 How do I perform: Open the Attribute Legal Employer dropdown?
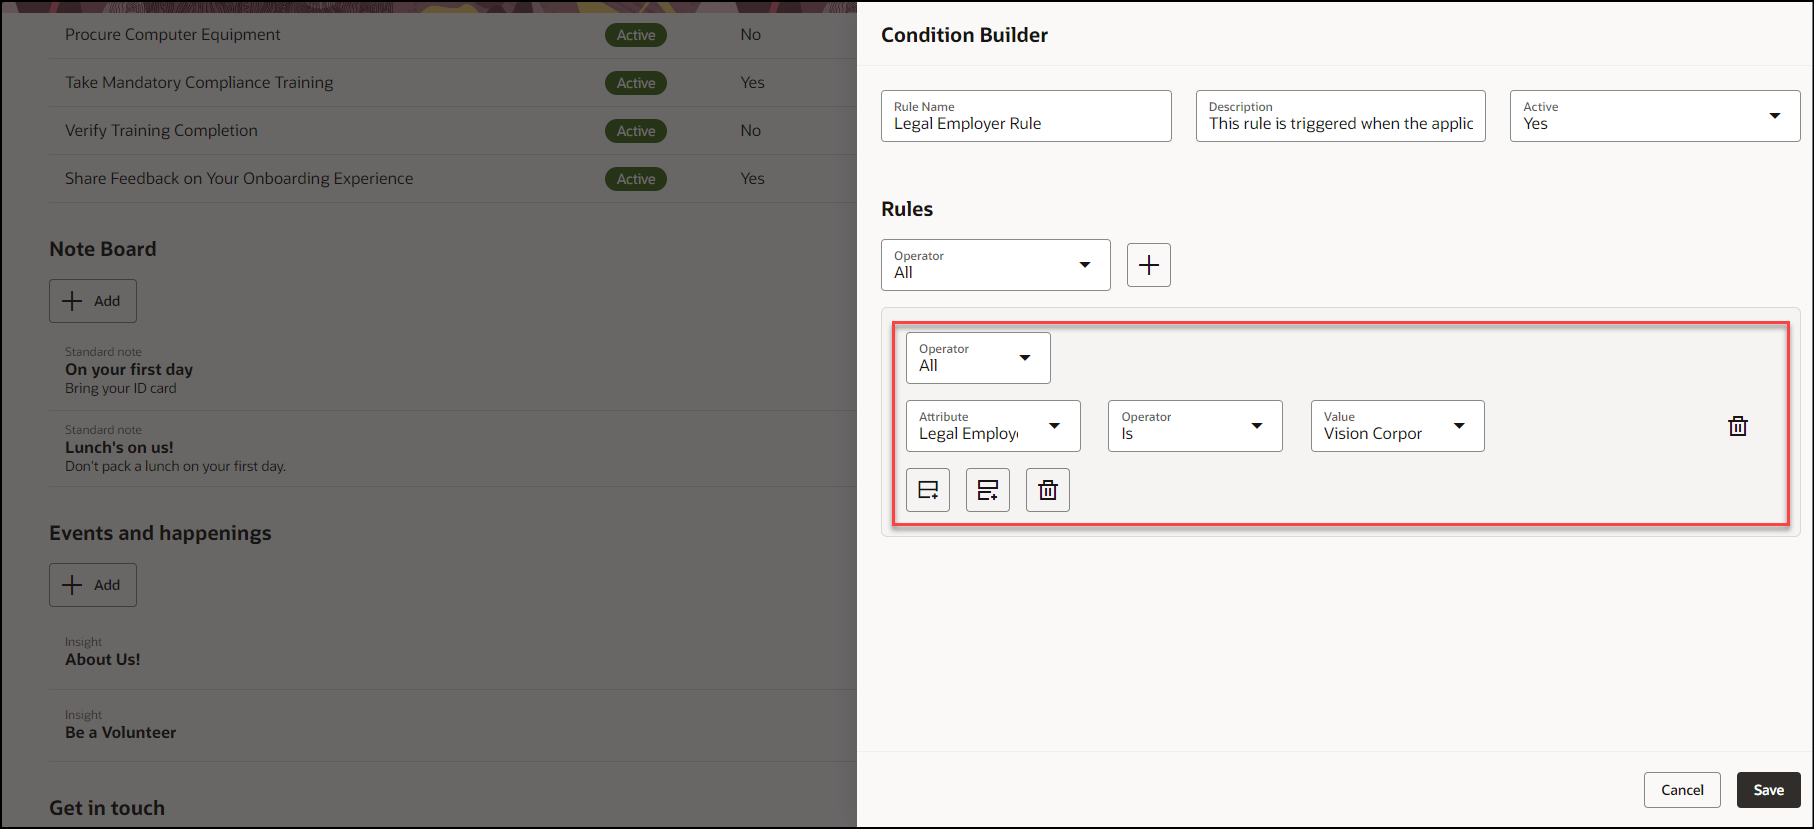[993, 426]
